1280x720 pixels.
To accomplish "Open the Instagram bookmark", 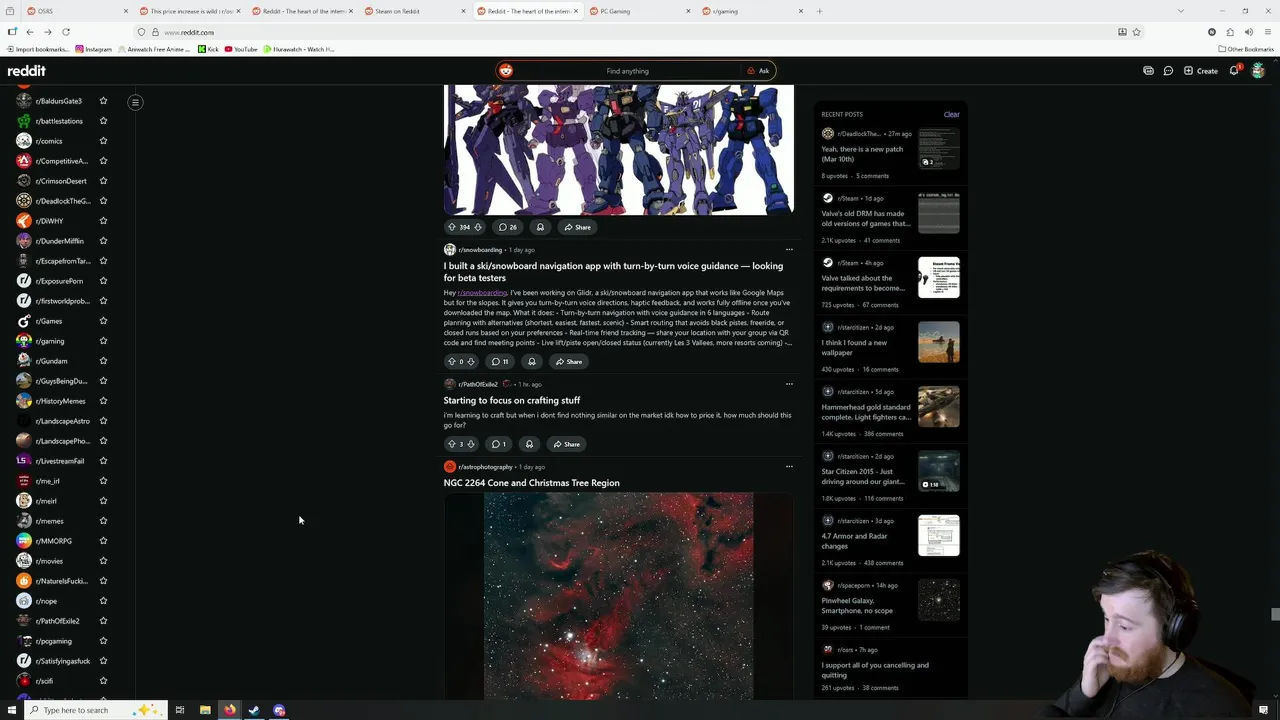I will pyautogui.click(x=93, y=49).
